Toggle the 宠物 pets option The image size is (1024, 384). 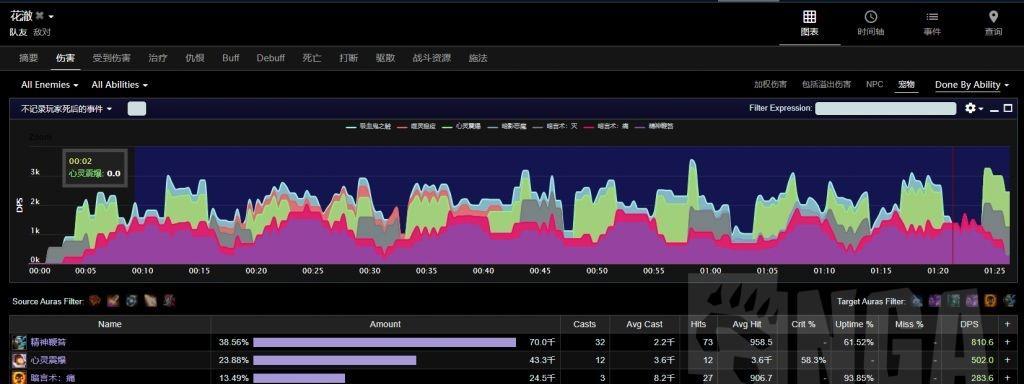pos(906,84)
